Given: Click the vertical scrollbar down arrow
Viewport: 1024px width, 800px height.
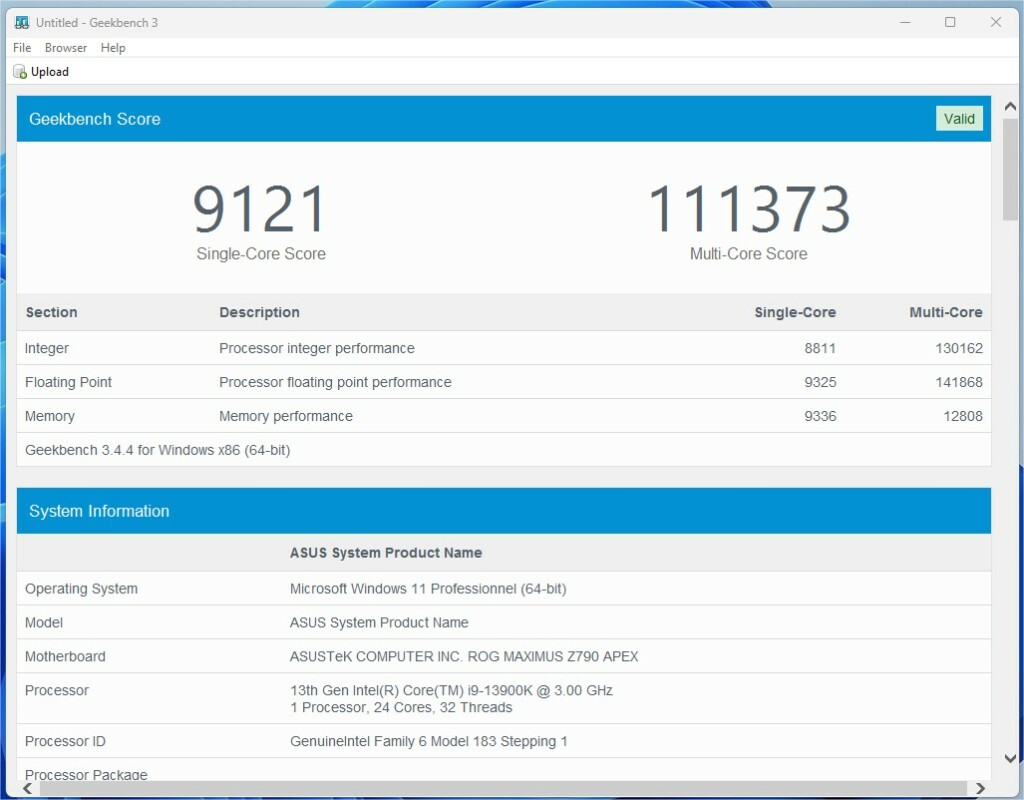Looking at the screenshot, I should coord(1010,758).
